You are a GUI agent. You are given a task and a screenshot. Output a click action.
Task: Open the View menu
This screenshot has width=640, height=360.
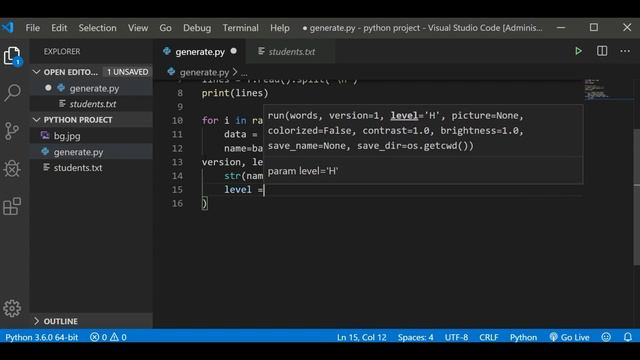tap(138, 28)
